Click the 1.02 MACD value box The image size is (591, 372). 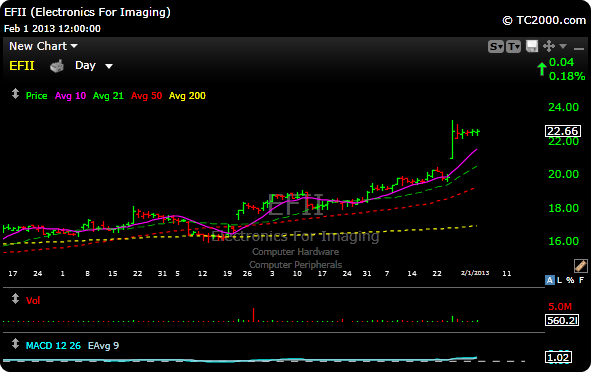(x=558, y=357)
